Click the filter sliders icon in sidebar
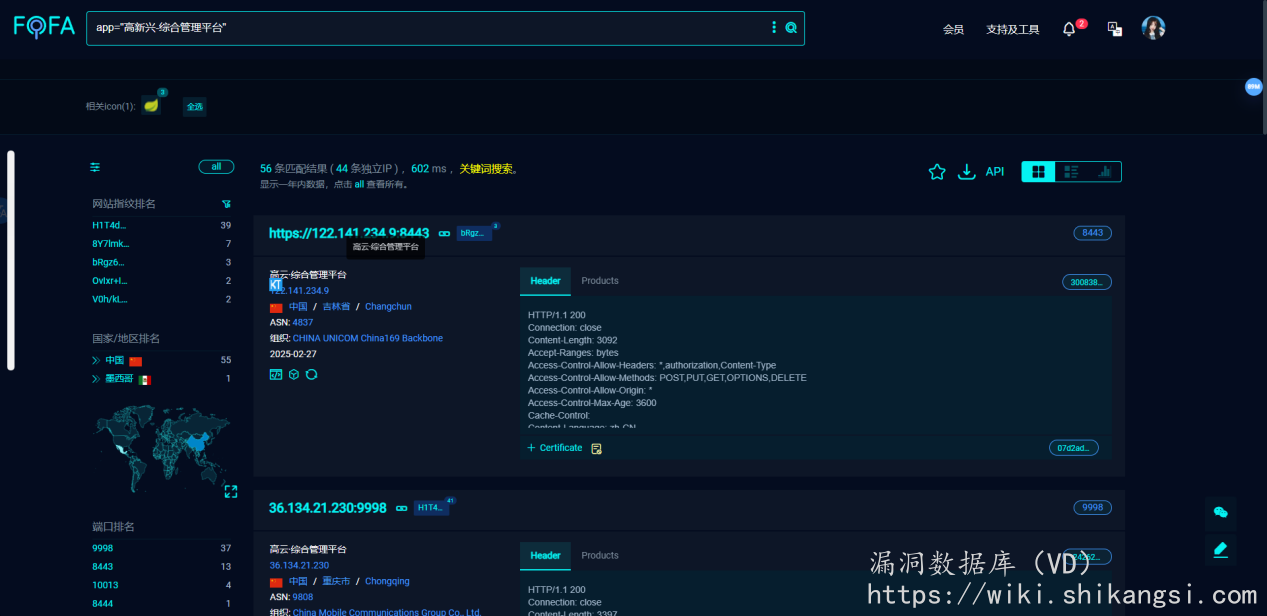 click(95, 167)
